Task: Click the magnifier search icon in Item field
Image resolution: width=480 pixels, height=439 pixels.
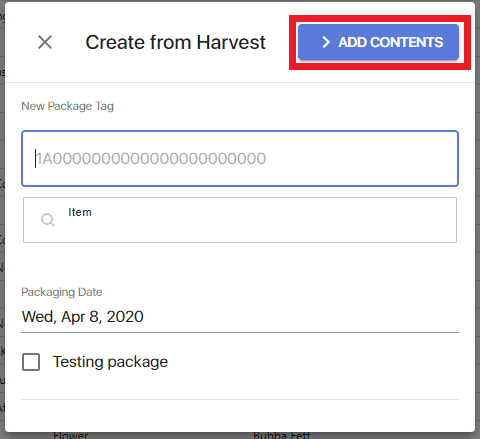Action: pyautogui.click(x=48, y=220)
